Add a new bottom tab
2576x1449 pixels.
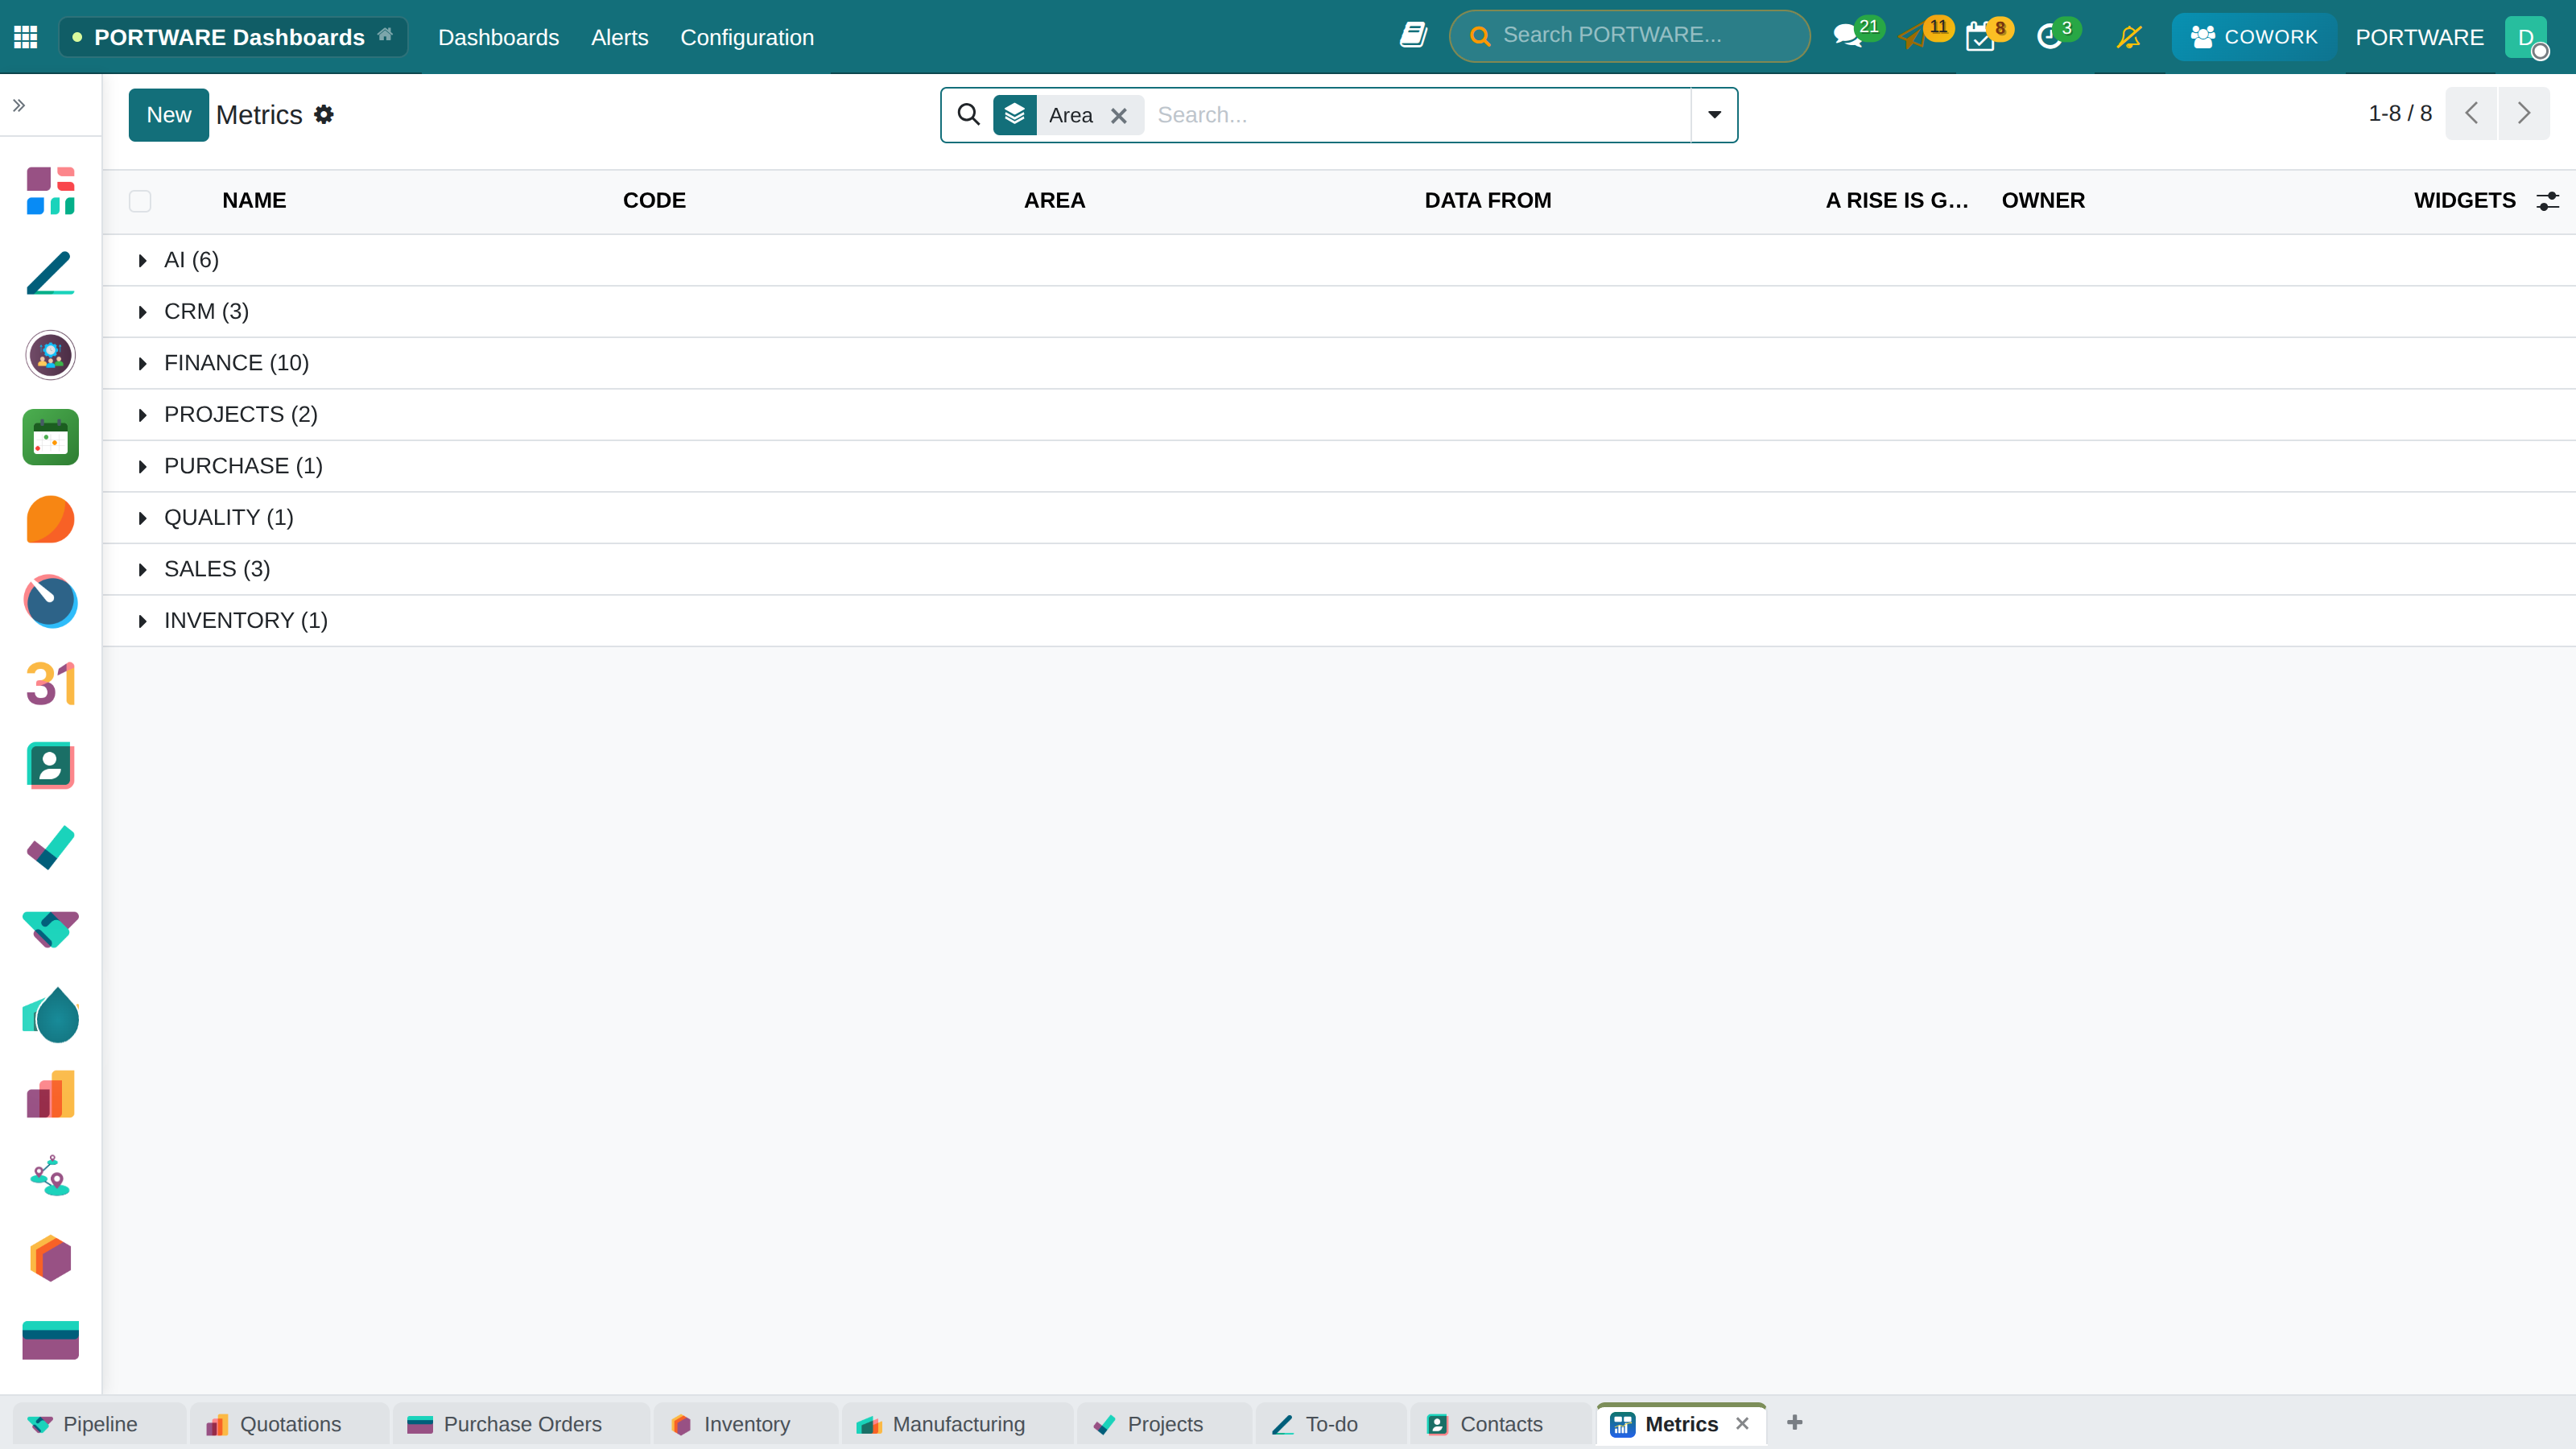(1794, 1422)
